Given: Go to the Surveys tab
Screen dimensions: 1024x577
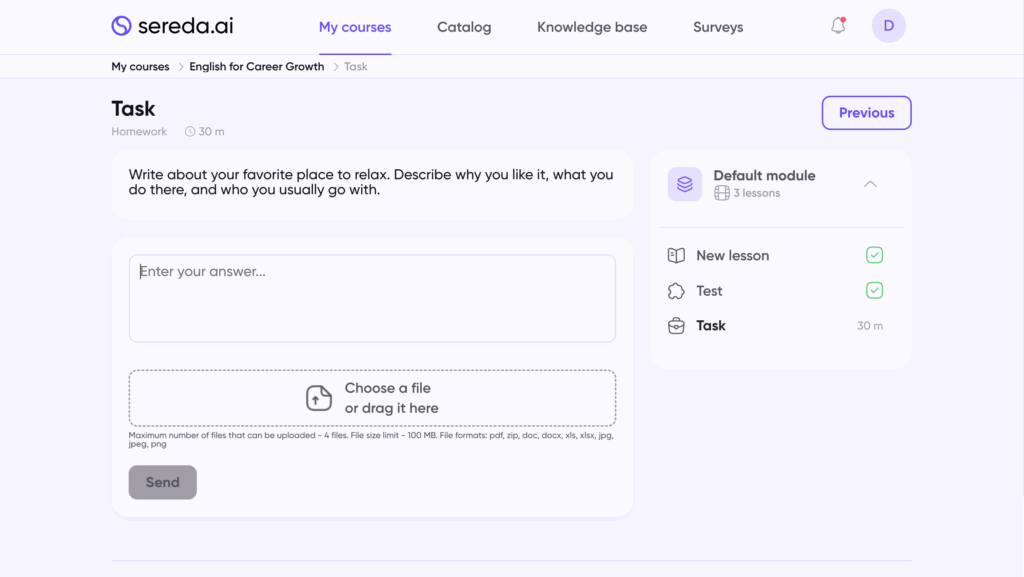Looking at the screenshot, I should pos(718,27).
